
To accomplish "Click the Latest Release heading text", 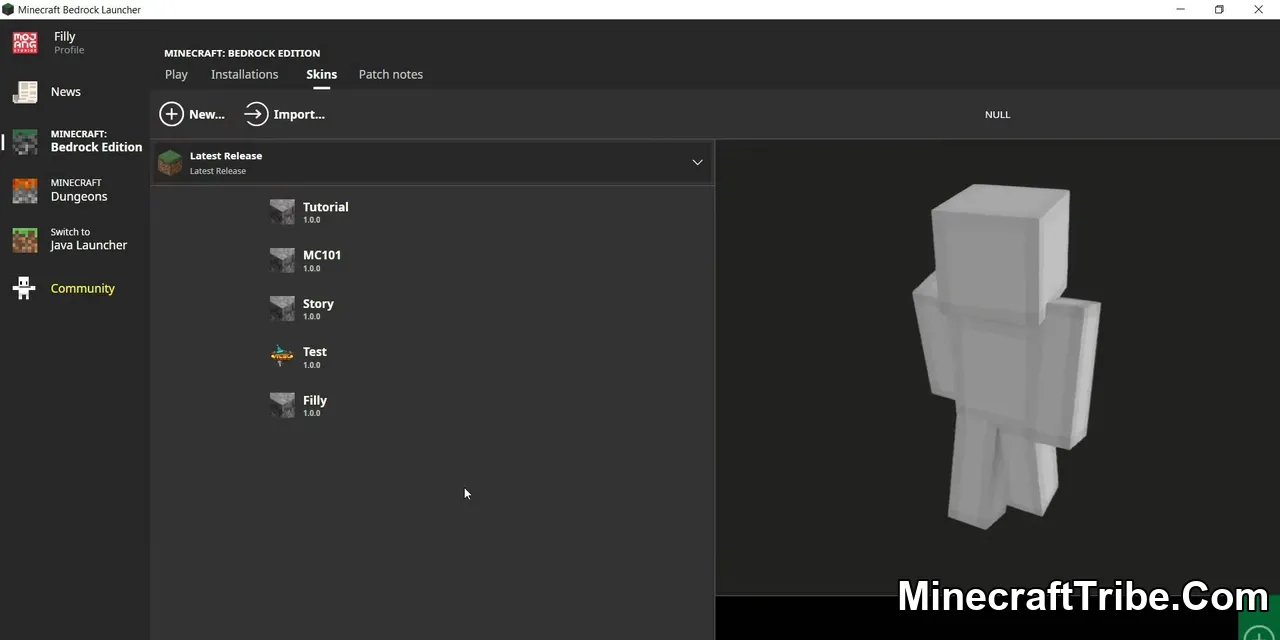I will [x=226, y=156].
